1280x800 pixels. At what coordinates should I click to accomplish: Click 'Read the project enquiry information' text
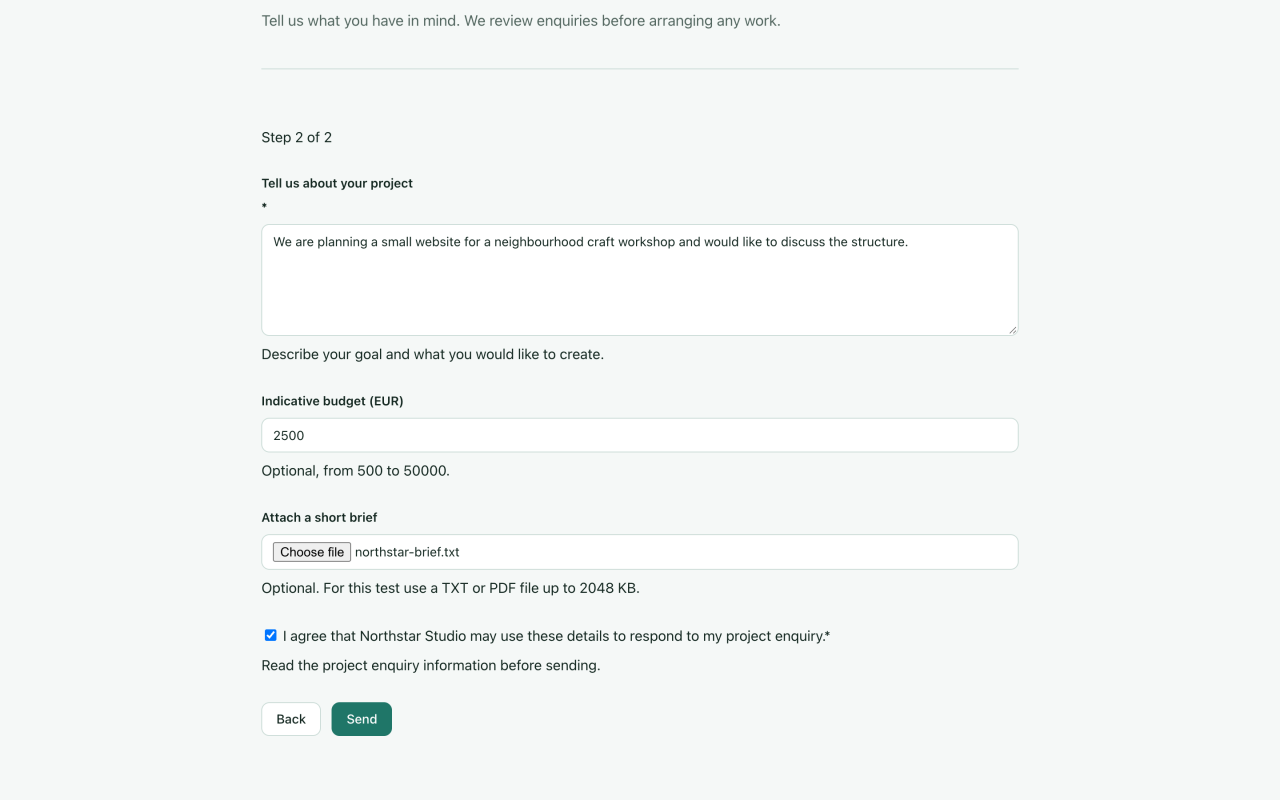click(x=431, y=665)
